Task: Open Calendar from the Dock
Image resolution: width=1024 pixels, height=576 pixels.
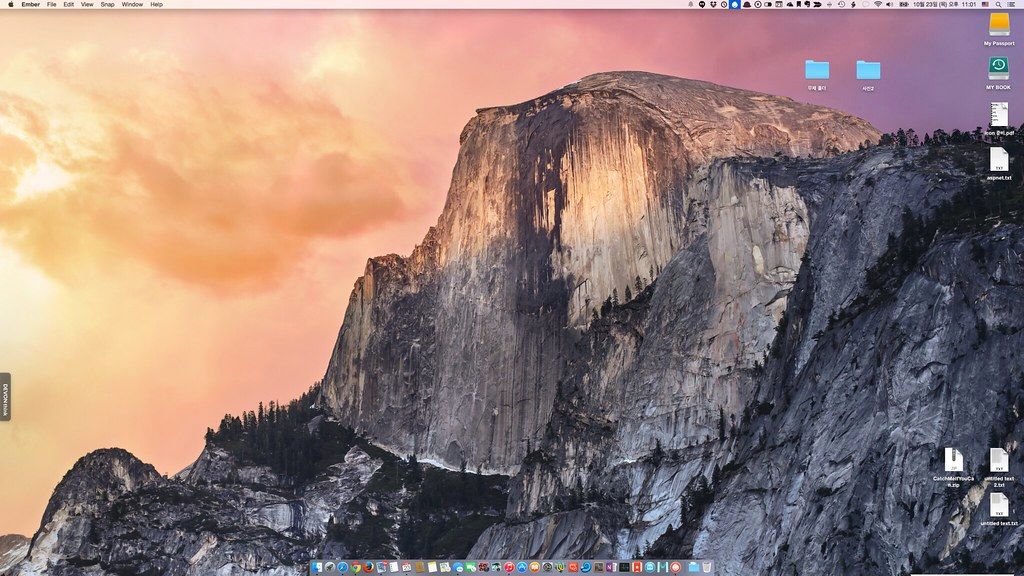Action: click(x=407, y=567)
